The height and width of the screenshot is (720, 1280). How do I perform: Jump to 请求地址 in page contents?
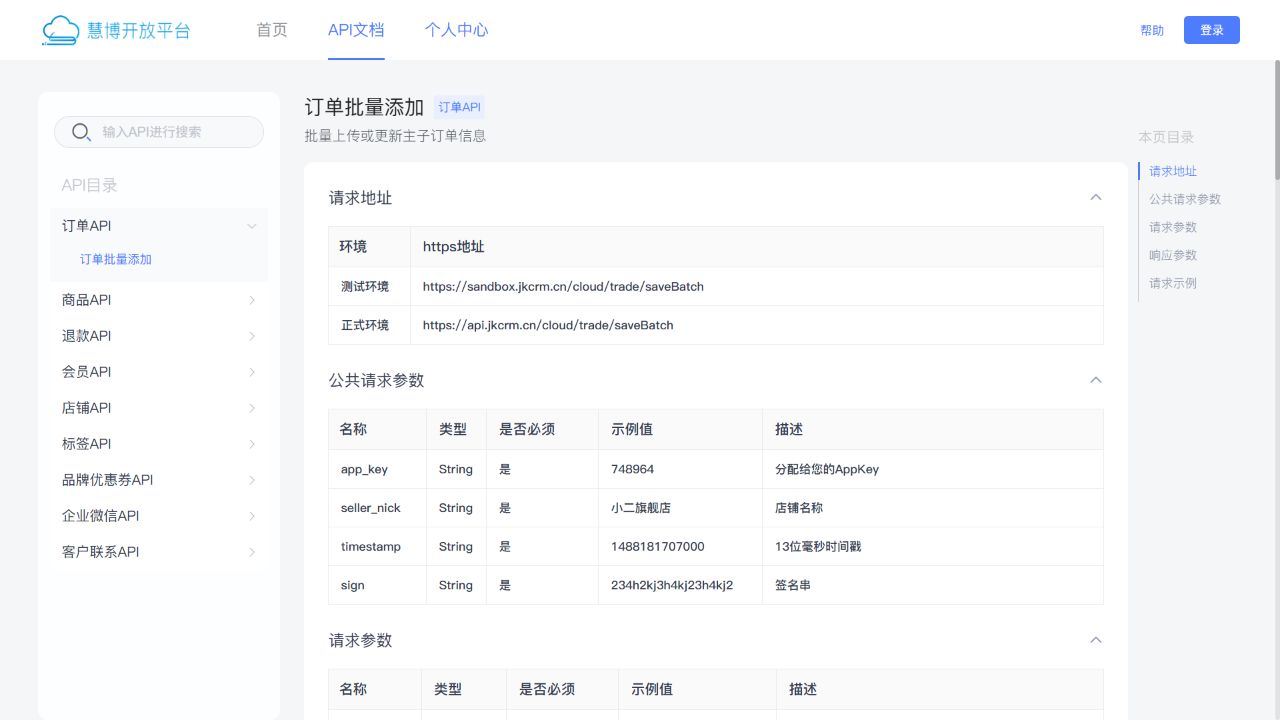coord(1173,171)
